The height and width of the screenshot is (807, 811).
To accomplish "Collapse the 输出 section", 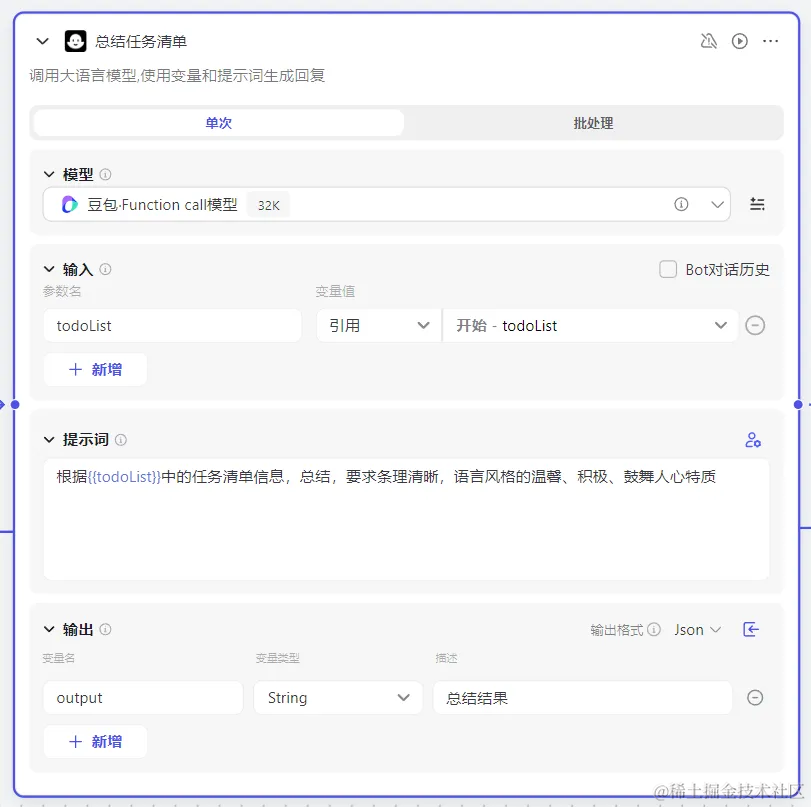I will (49, 630).
